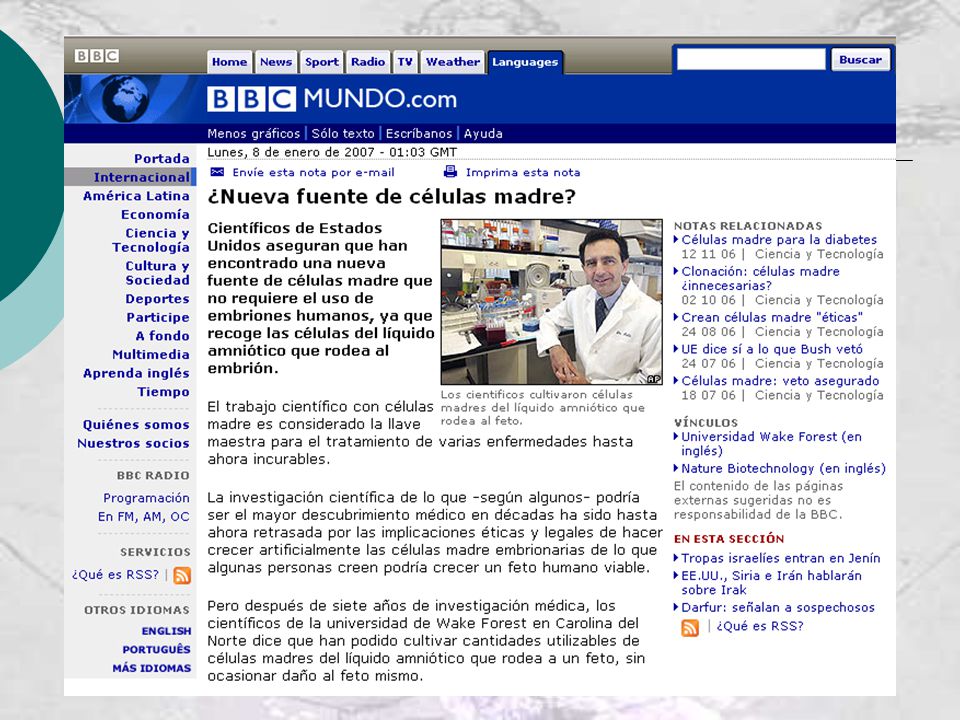This screenshot has width=960, height=720.
Task: Open the Weather tab
Action: pyautogui.click(x=452, y=62)
